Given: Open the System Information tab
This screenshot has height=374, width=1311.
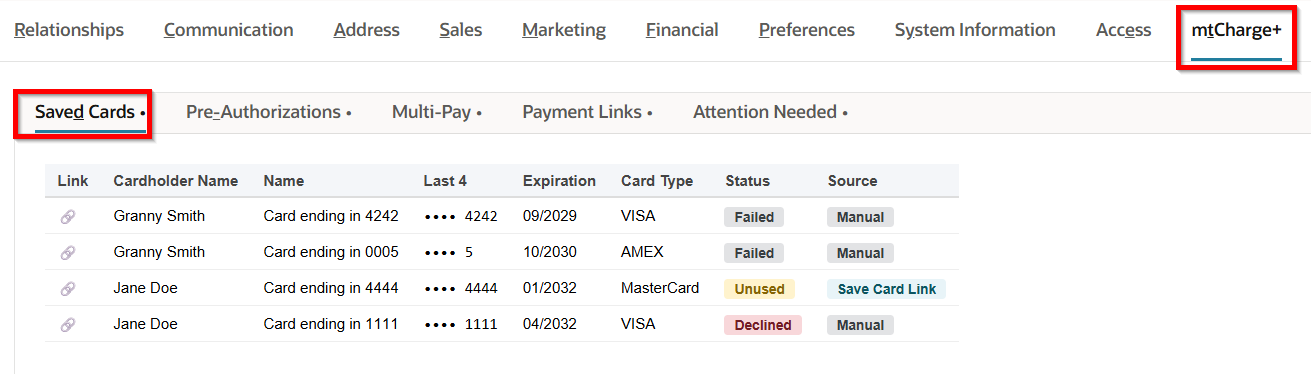Looking at the screenshot, I should (975, 30).
